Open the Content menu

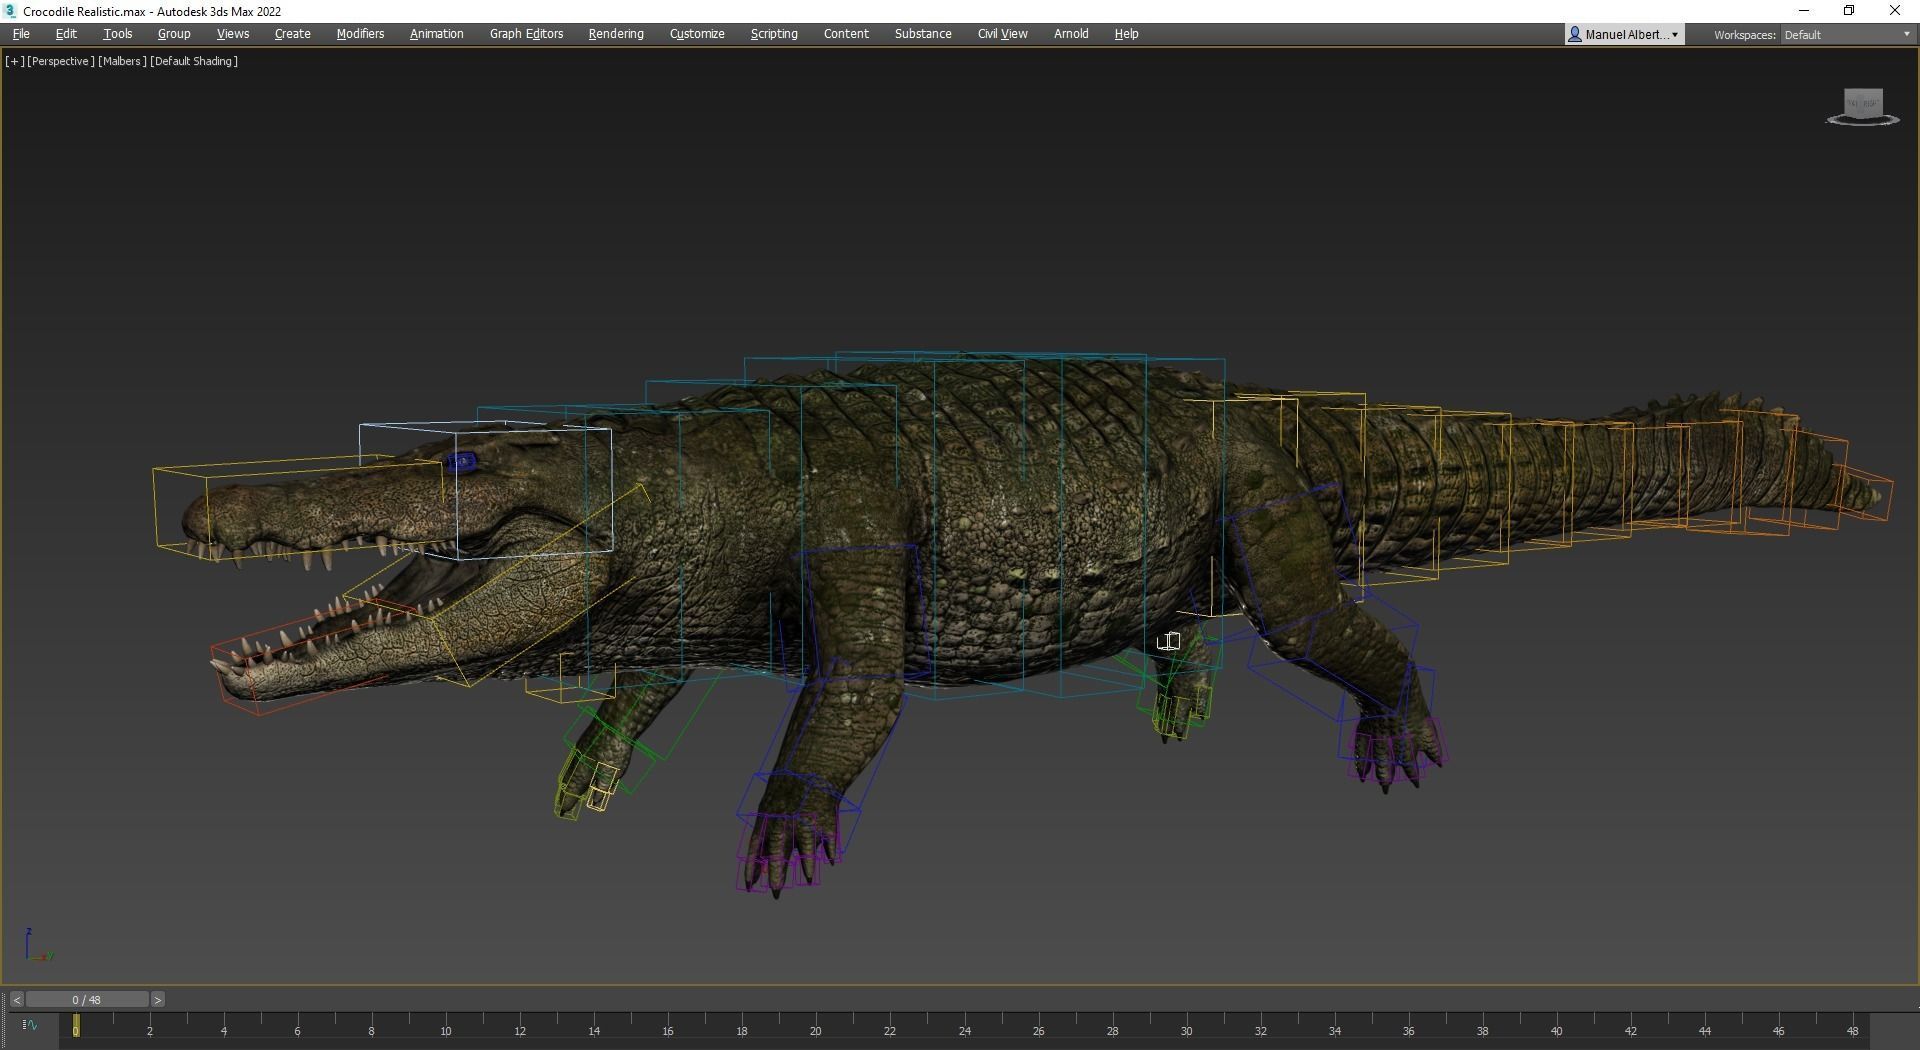[x=846, y=34]
